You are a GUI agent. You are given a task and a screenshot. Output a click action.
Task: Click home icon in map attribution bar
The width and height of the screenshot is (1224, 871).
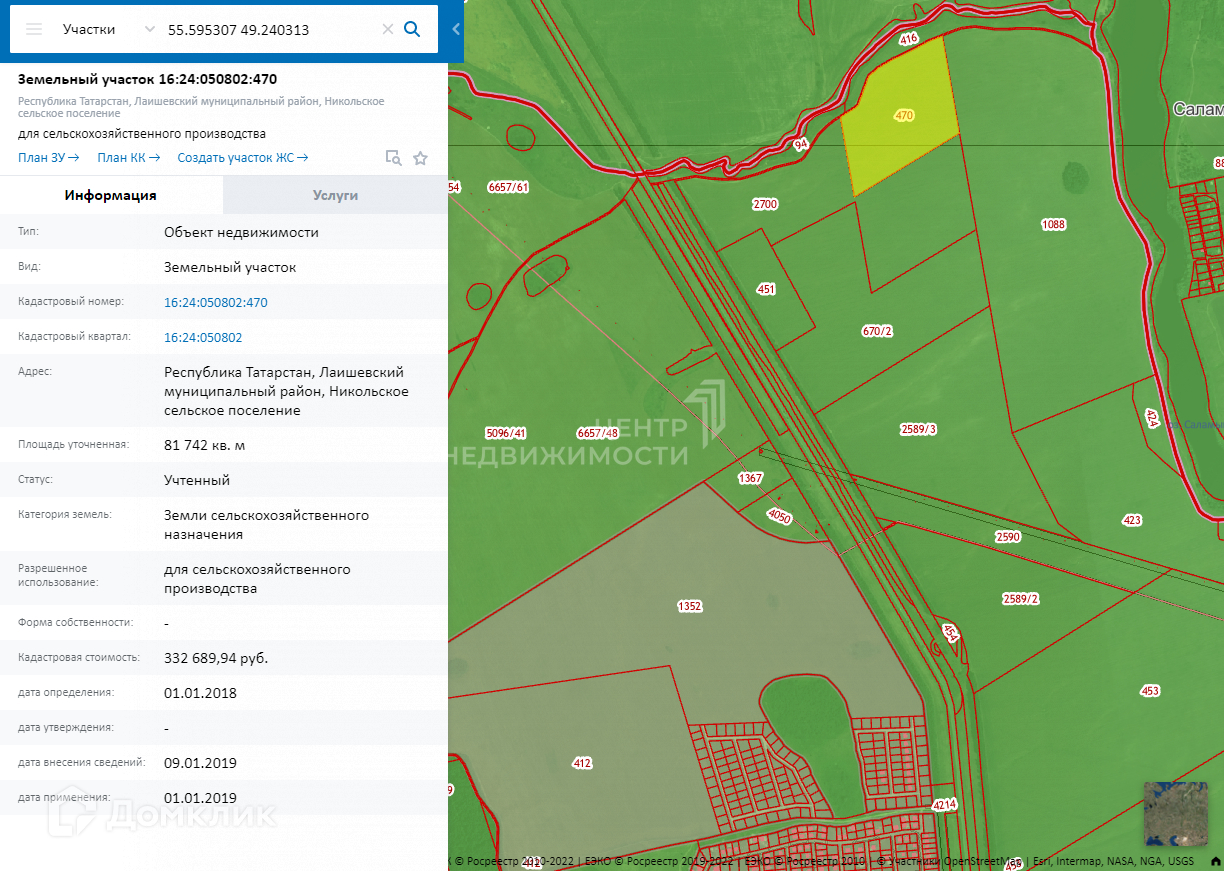[x=1214, y=861]
